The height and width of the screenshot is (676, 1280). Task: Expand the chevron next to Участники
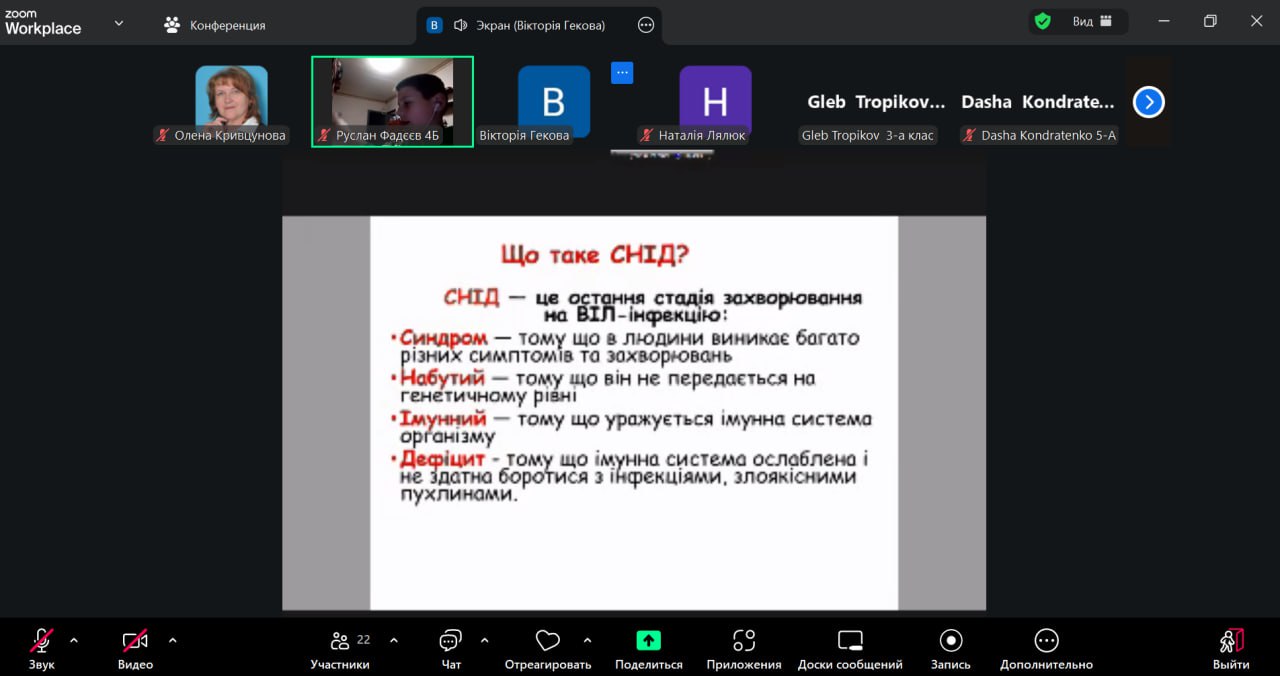[x=393, y=640]
